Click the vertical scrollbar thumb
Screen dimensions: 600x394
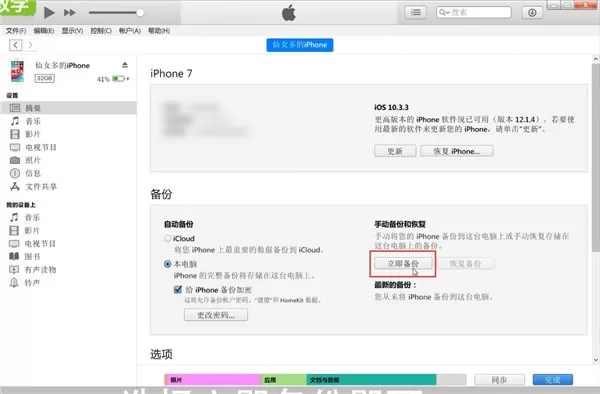[595, 158]
